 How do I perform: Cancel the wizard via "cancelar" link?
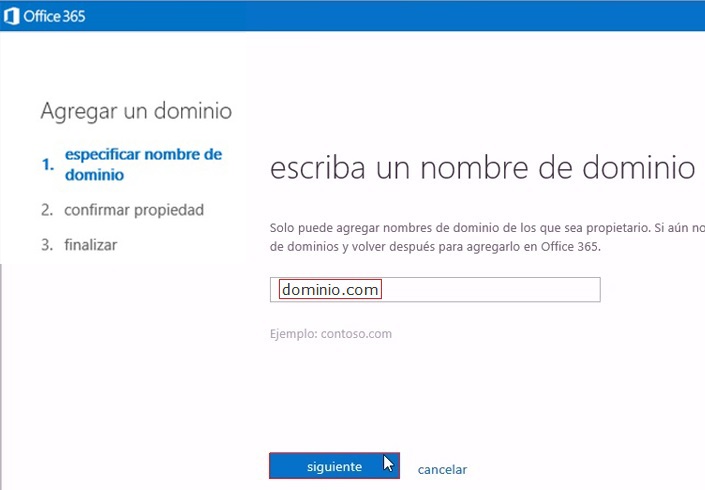pyautogui.click(x=442, y=469)
